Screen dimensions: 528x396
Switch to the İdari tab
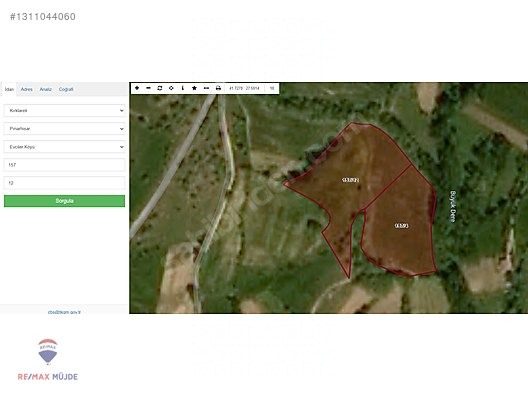click(x=9, y=89)
